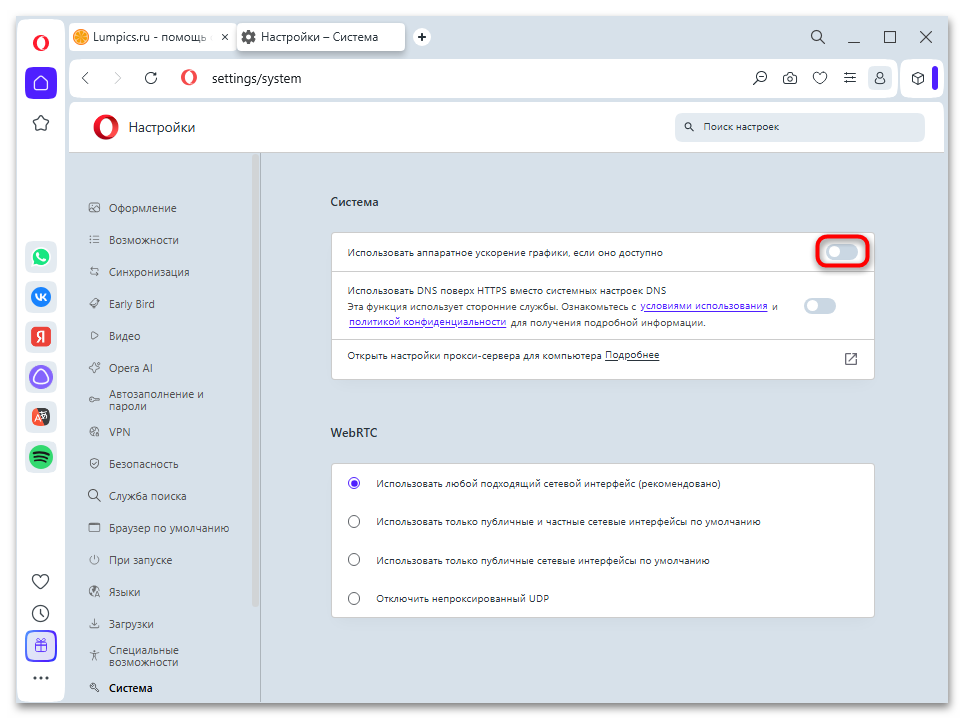Go forward with the forward arrow
This screenshot has width=964, height=719.
click(118, 78)
